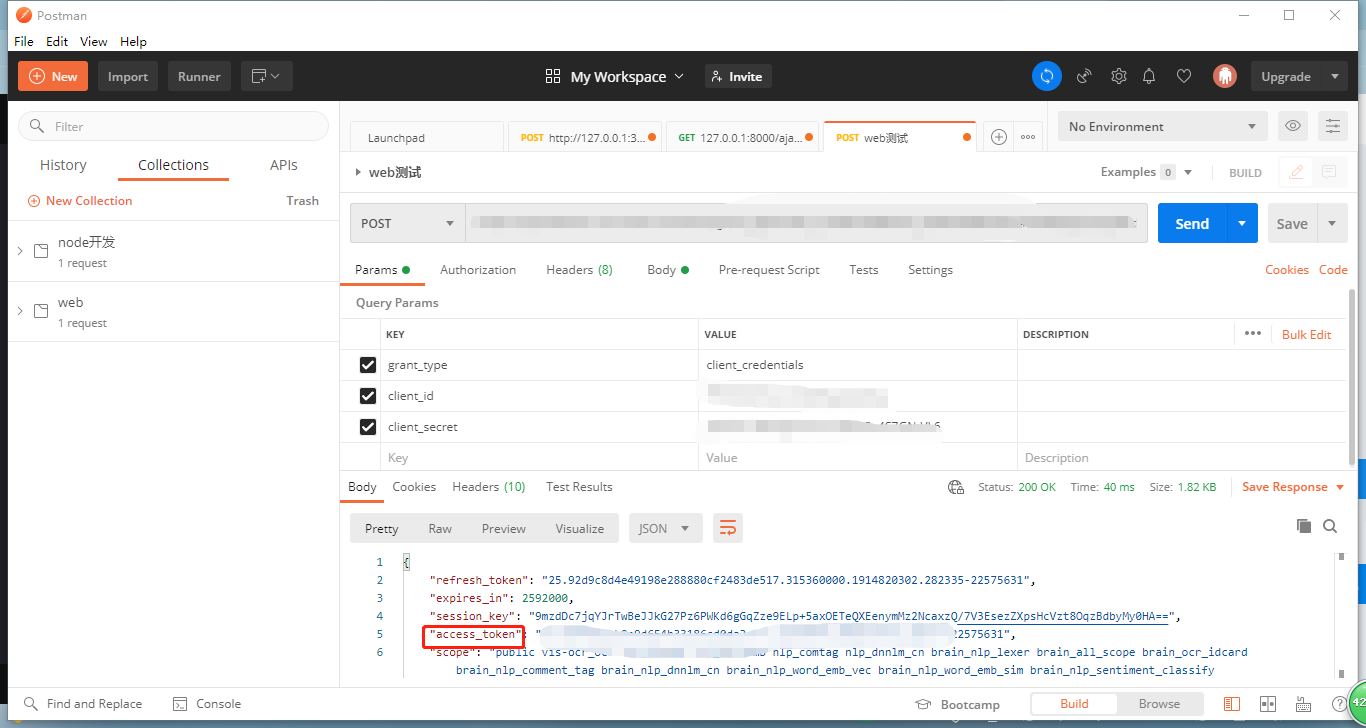Toggle response line wrap icon

(x=728, y=528)
